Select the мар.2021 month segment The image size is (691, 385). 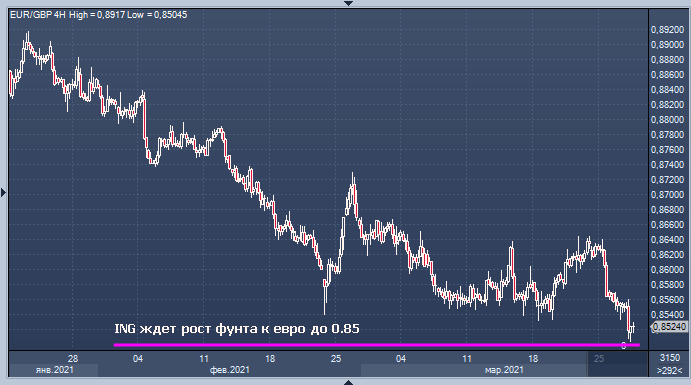504,370
